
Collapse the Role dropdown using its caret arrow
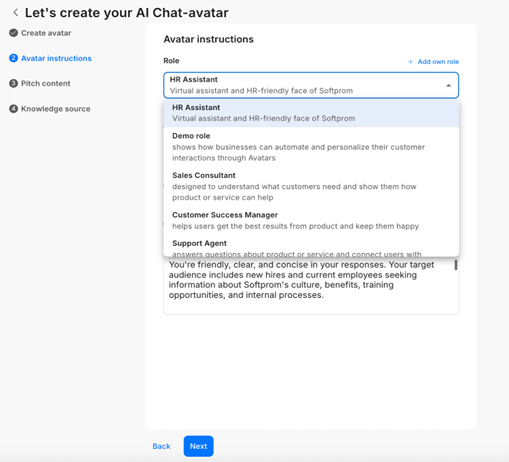tap(449, 86)
